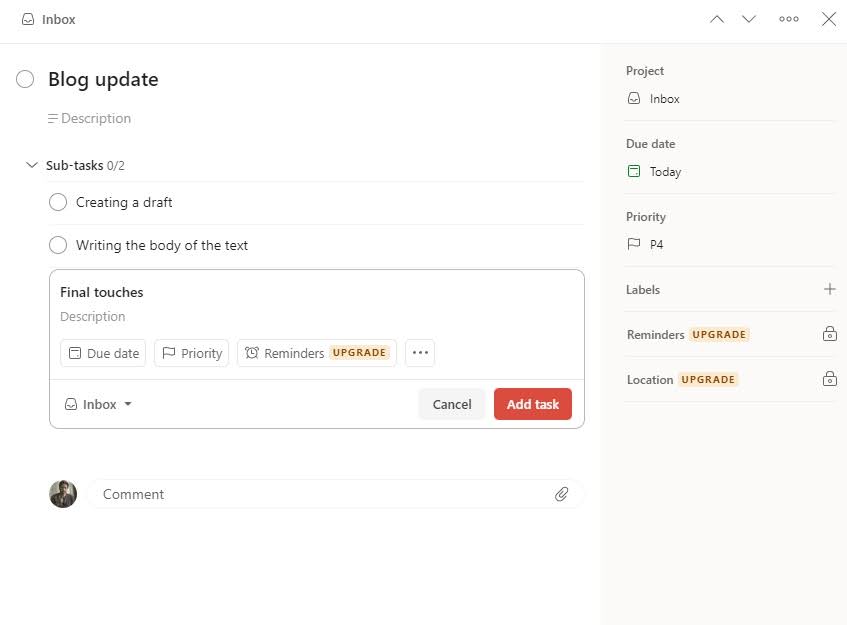This screenshot has width=847, height=625.
Task: Open the Creating a draft sub-task
Action: point(124,203)
